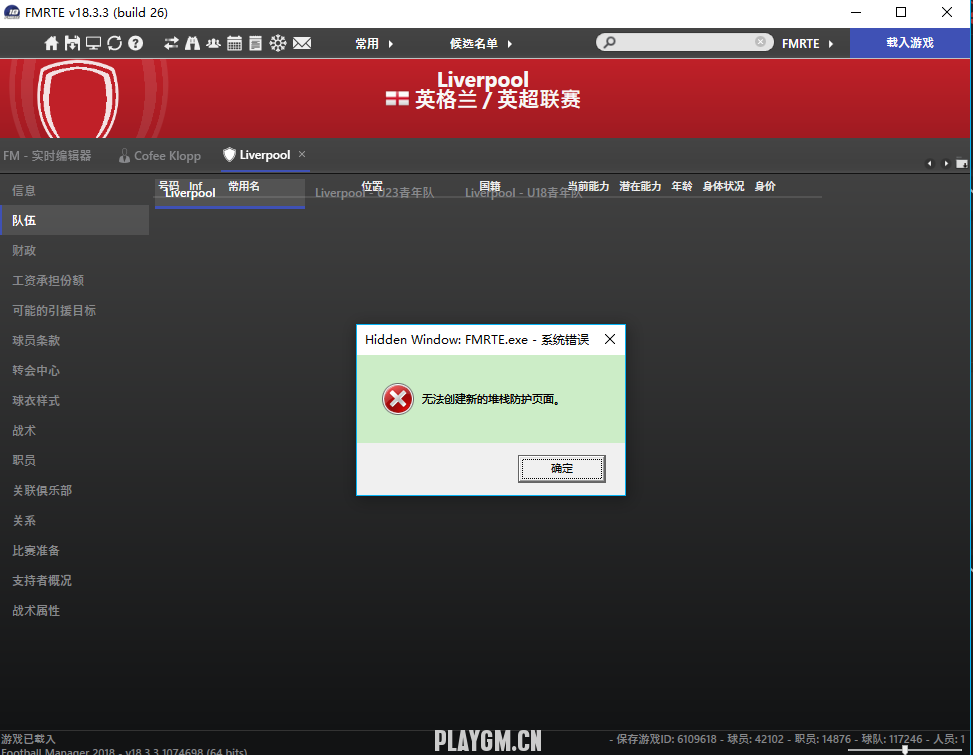
Task: Sort by the 身体状况 column header
Action: (723, 186)
